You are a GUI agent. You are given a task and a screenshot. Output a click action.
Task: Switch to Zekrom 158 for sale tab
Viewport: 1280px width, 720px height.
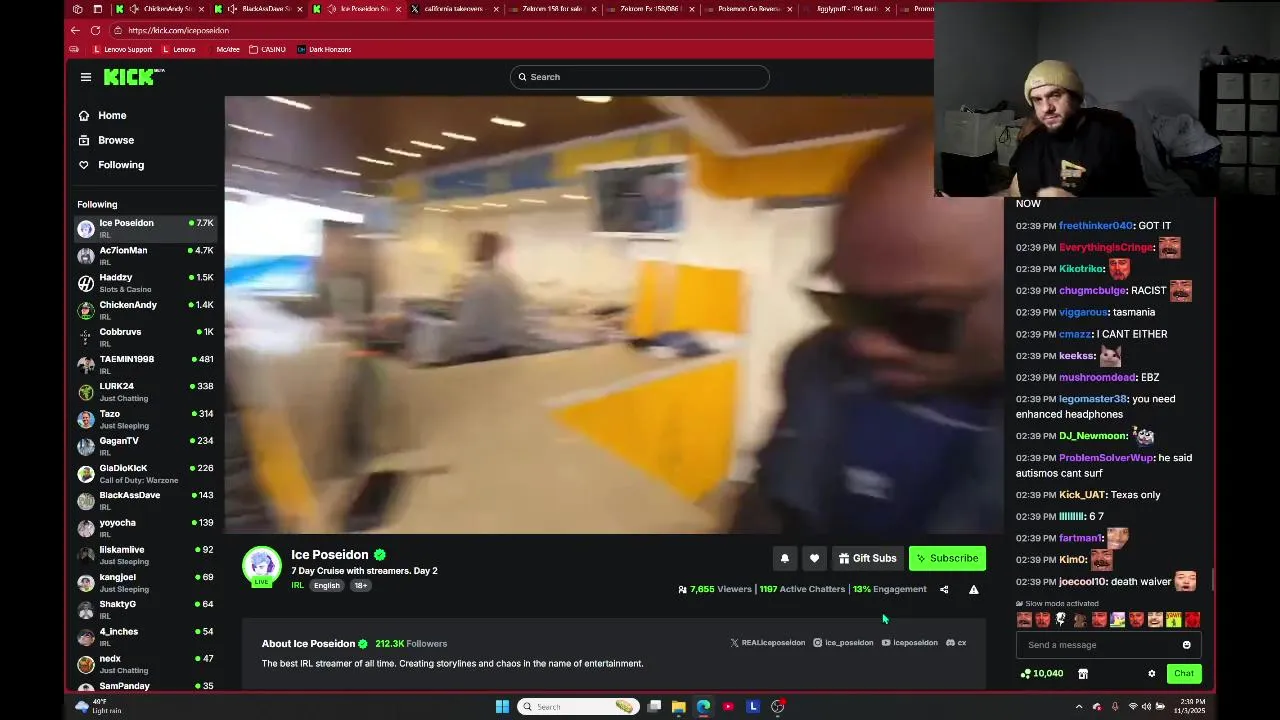tap(553, 9)
